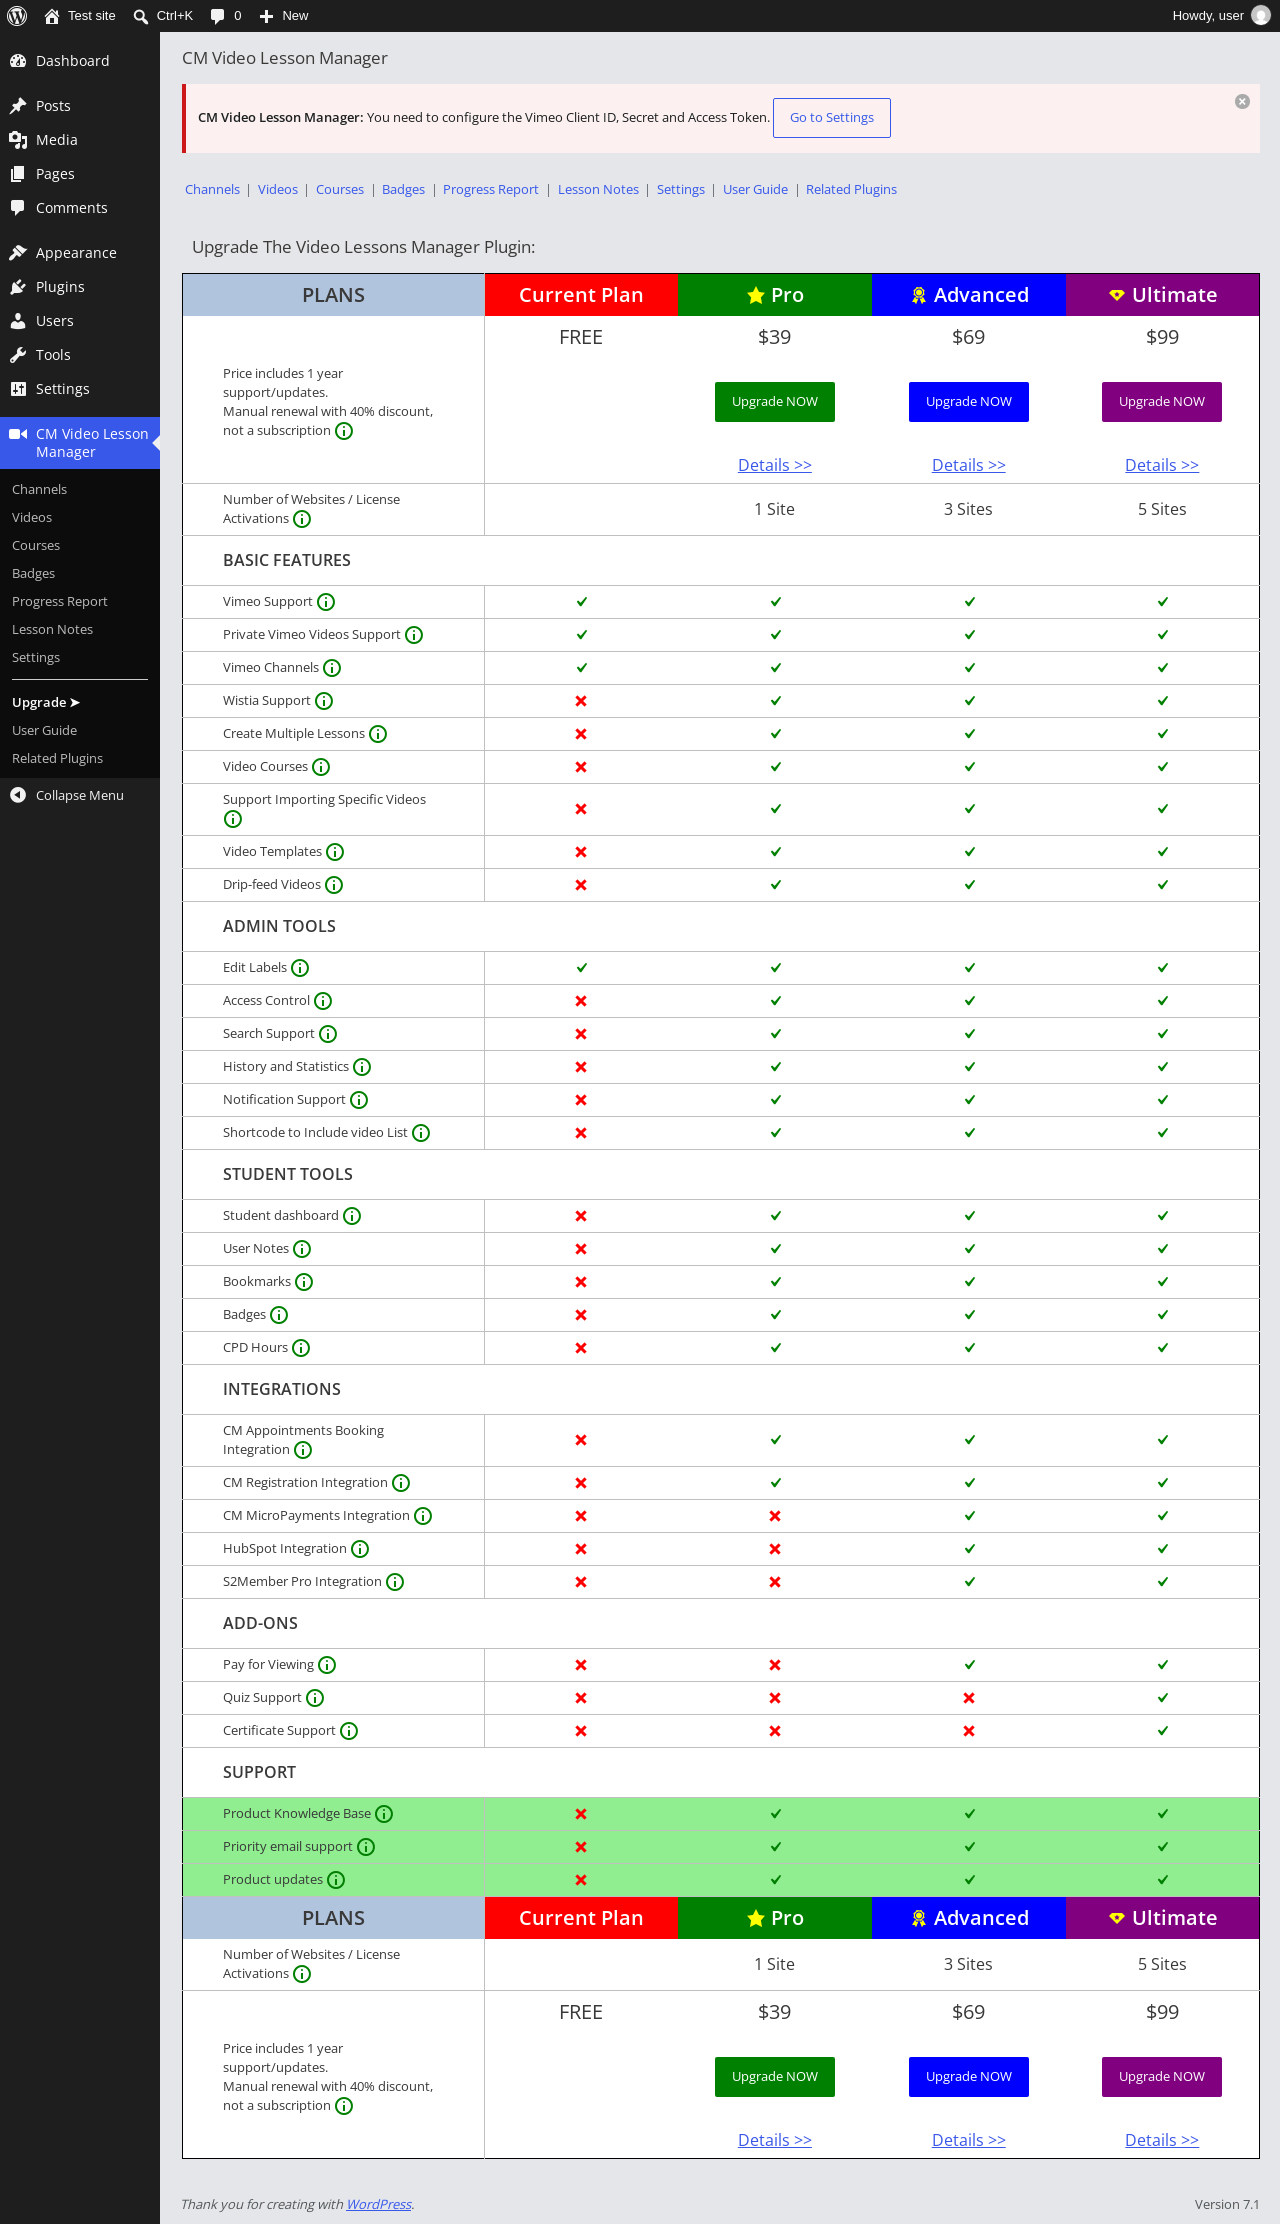
Task: Show info for Wistia Support
Action: [324, 701]
